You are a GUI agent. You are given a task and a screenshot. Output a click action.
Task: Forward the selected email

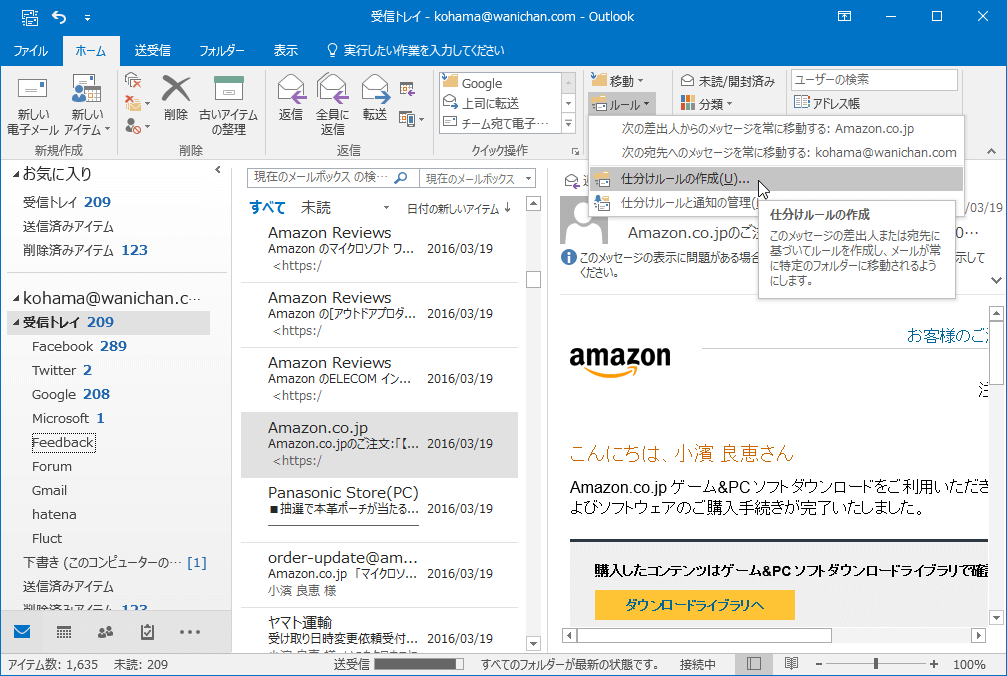[375, 98]
